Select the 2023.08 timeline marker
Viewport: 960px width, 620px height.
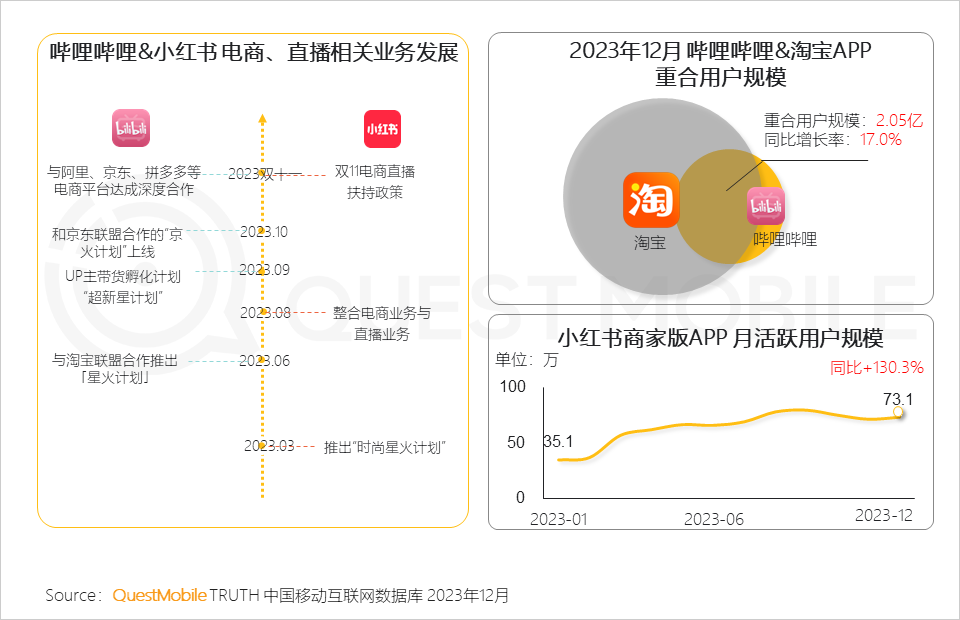pyautogui.click(x=265, y=313)
